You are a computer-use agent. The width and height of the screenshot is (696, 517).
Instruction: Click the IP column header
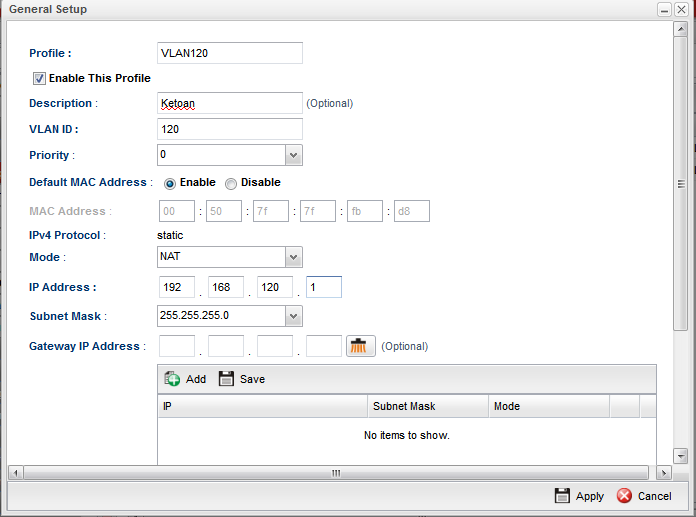[262, 407]
